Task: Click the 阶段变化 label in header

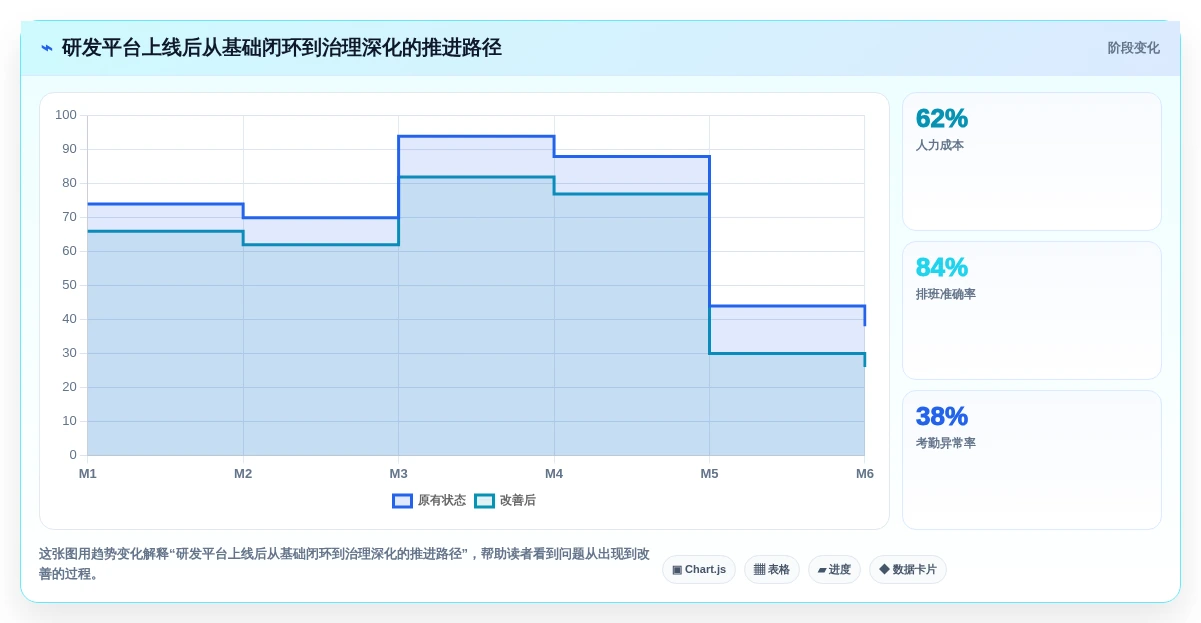Action: click(x=1133, y=48)
